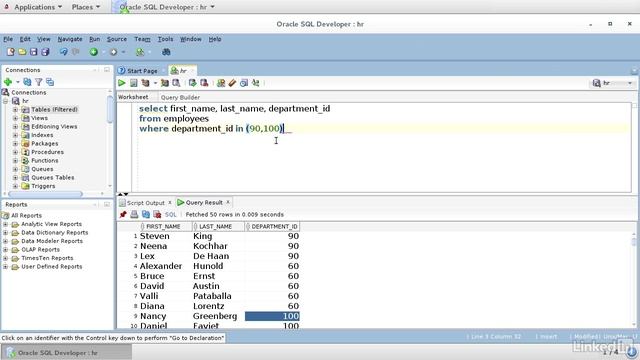
Task: Click the Save icon in main toolbar
Action: click(x=33, y=52)
